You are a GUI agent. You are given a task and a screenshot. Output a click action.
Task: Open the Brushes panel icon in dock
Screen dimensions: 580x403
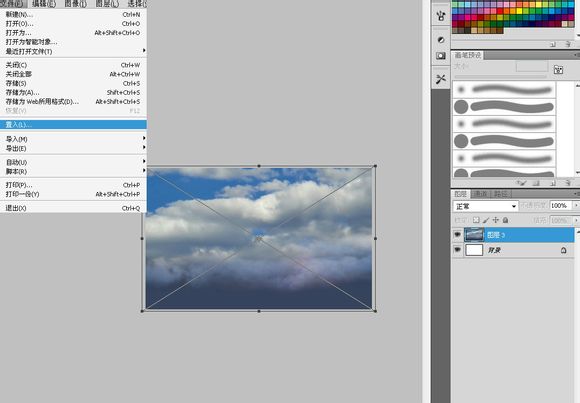441,16
